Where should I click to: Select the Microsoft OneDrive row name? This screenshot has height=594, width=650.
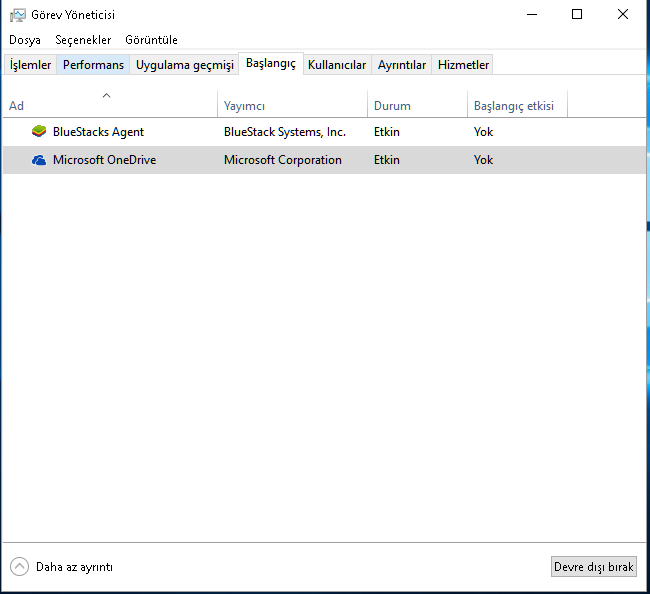pos(104,160)
